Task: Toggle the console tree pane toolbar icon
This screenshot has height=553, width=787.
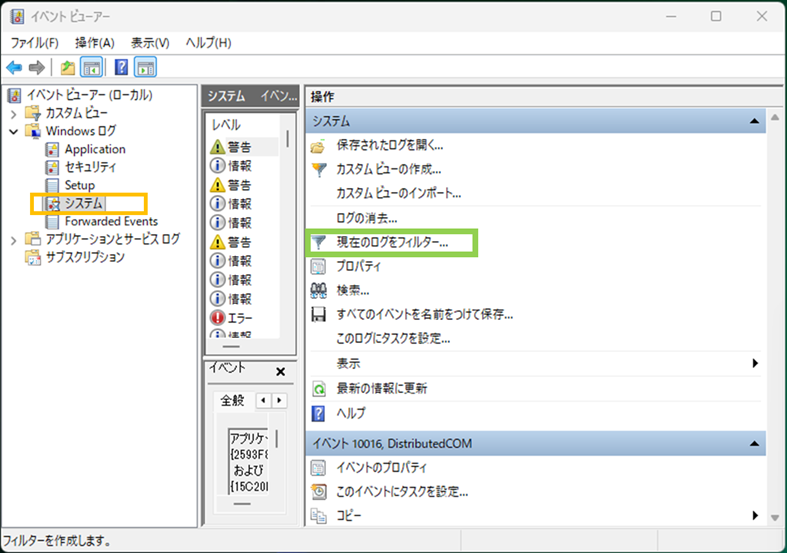Action: pos(91,67)
